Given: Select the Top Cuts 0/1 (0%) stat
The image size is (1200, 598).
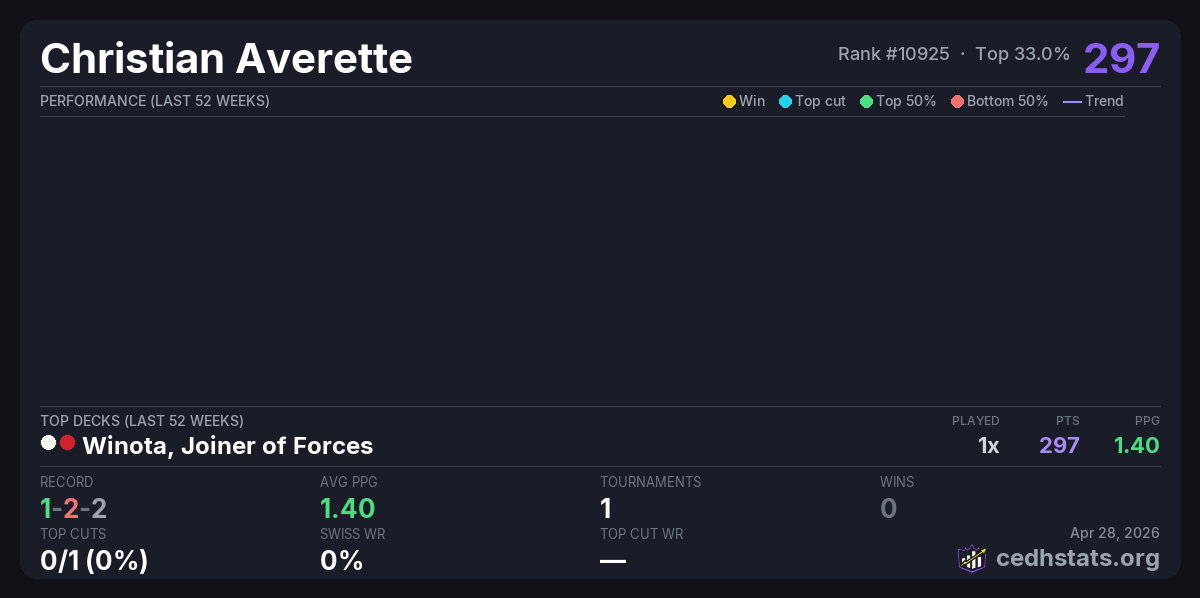Looking at the screenshot, I should pyautogui.click(x=94, y=560).
